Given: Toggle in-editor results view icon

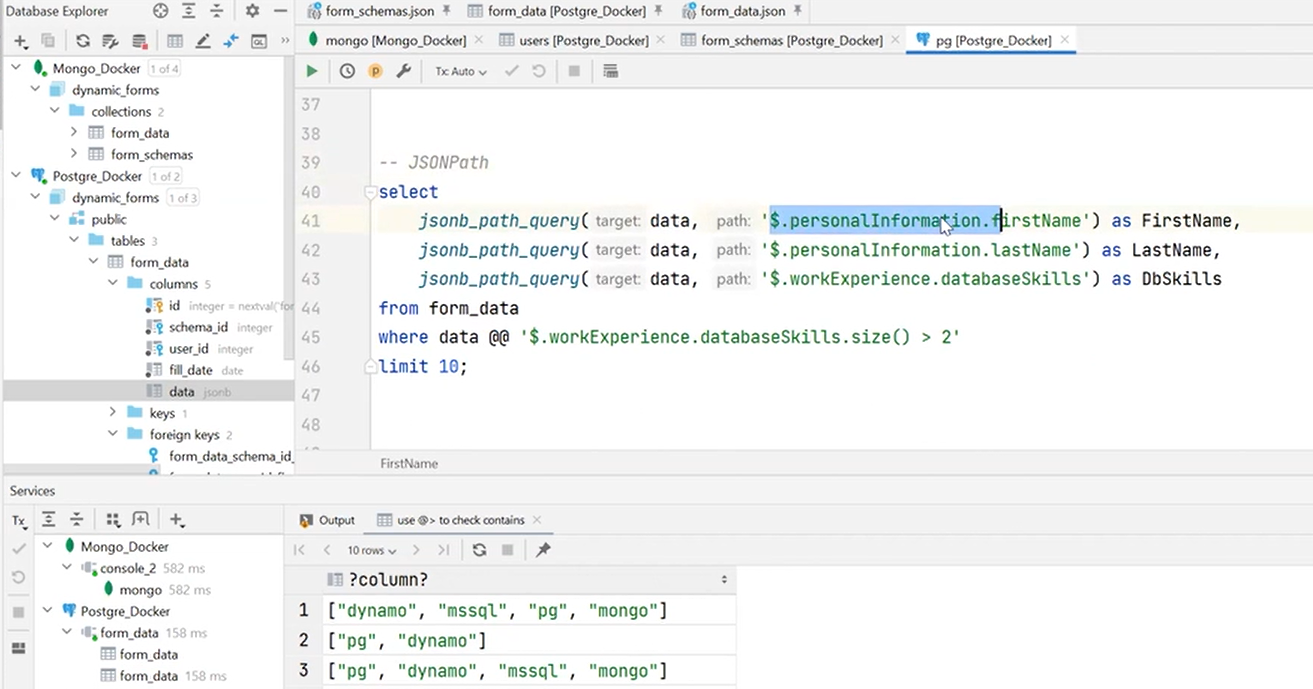Looking at the screenshot, I should (x=610, y=71).
